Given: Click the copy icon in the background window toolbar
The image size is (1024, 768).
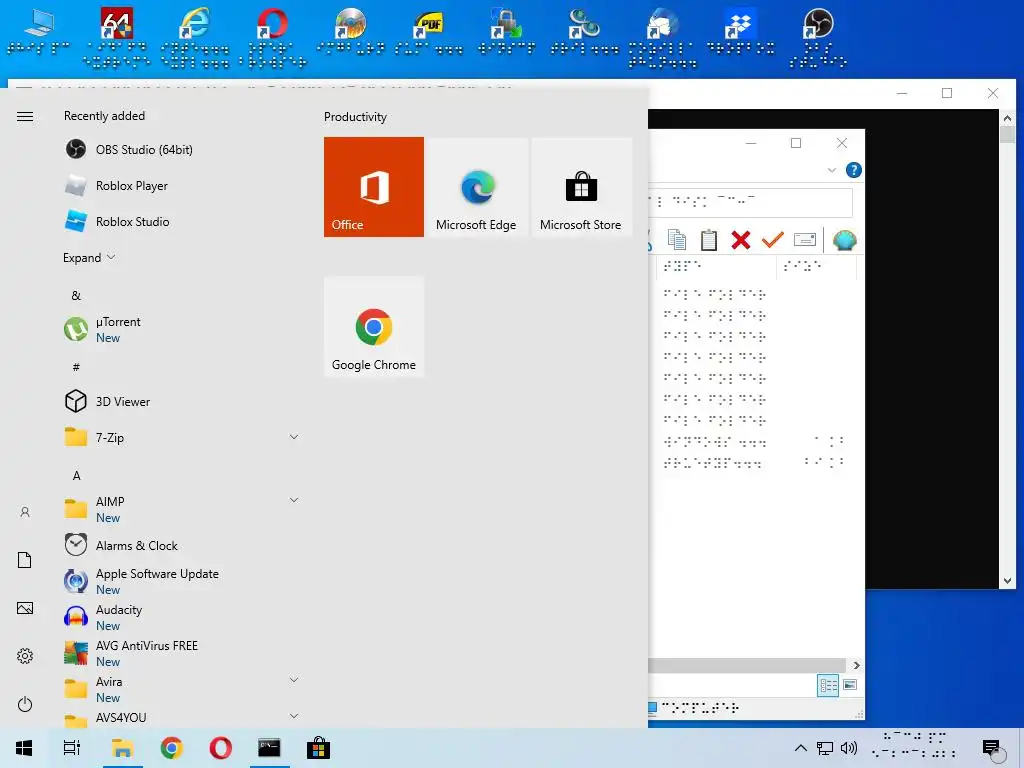Looking at the screenshot, I should (x=677, y=240).
